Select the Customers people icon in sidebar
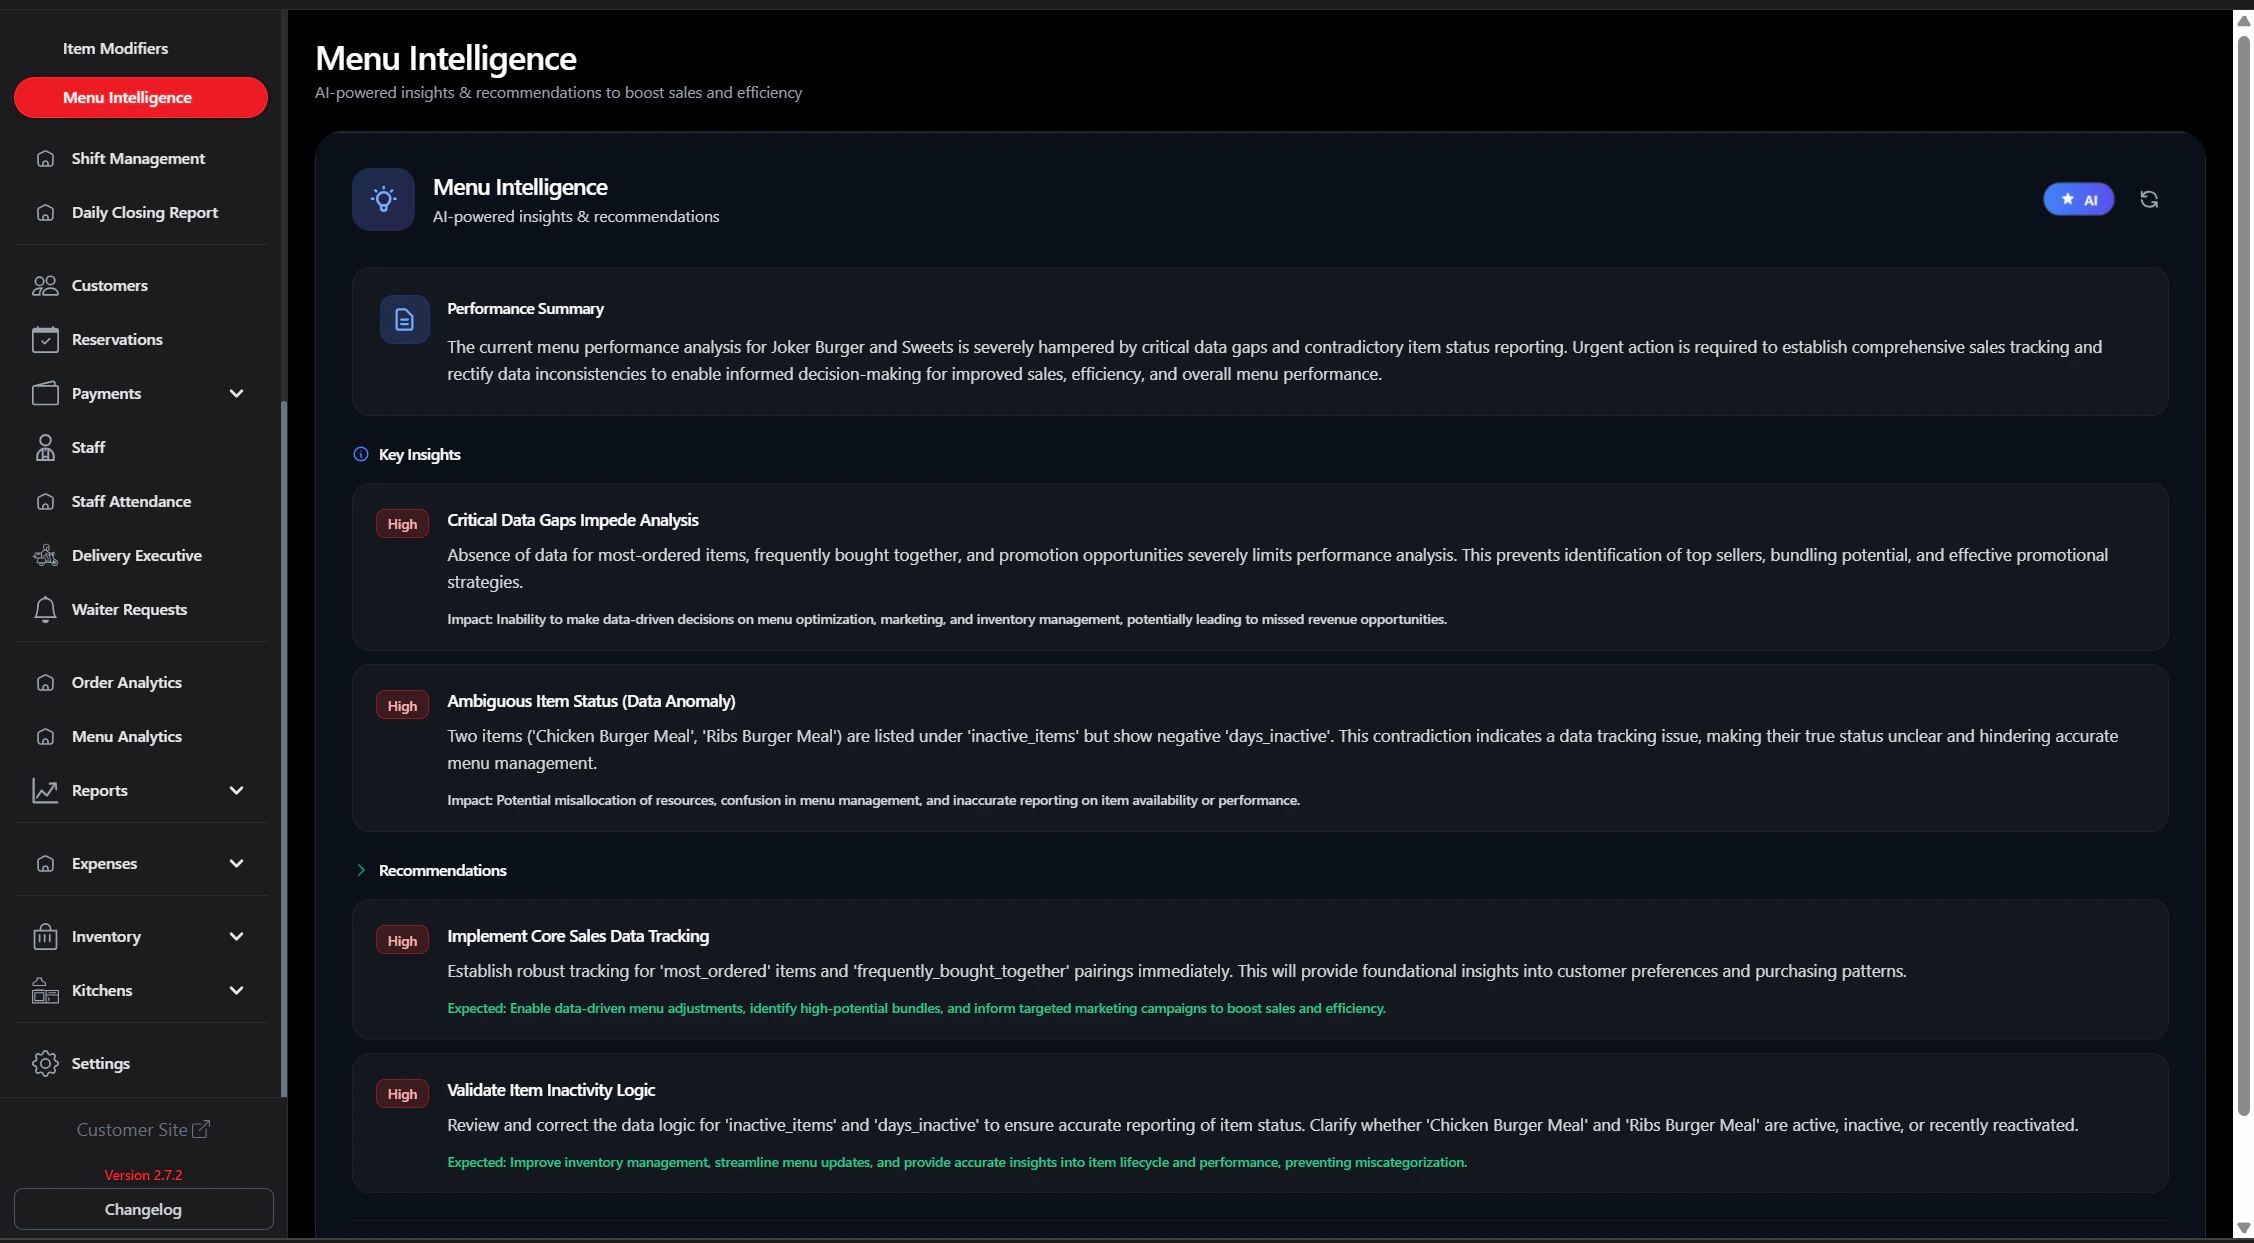The width and height of the screenshot is (2254, 1243). click(x=45, y=285)
